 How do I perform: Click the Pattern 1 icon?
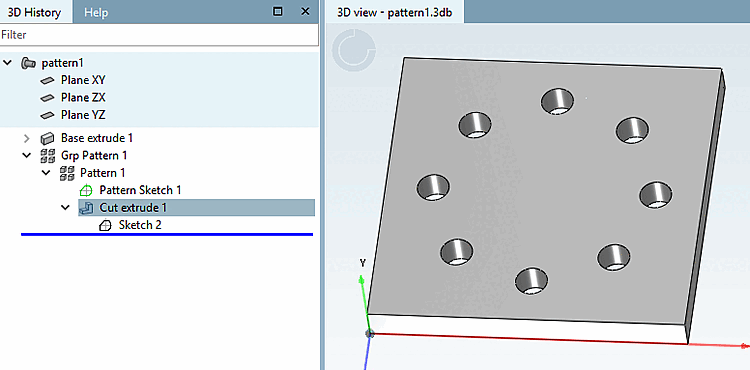pos(67,173)
